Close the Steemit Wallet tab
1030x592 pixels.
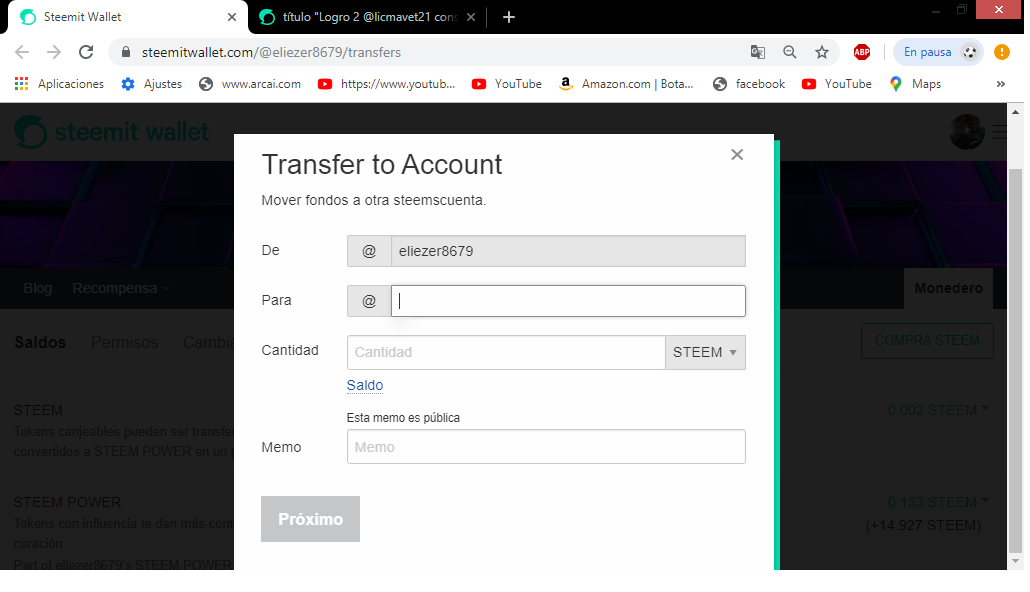(232, 17)
